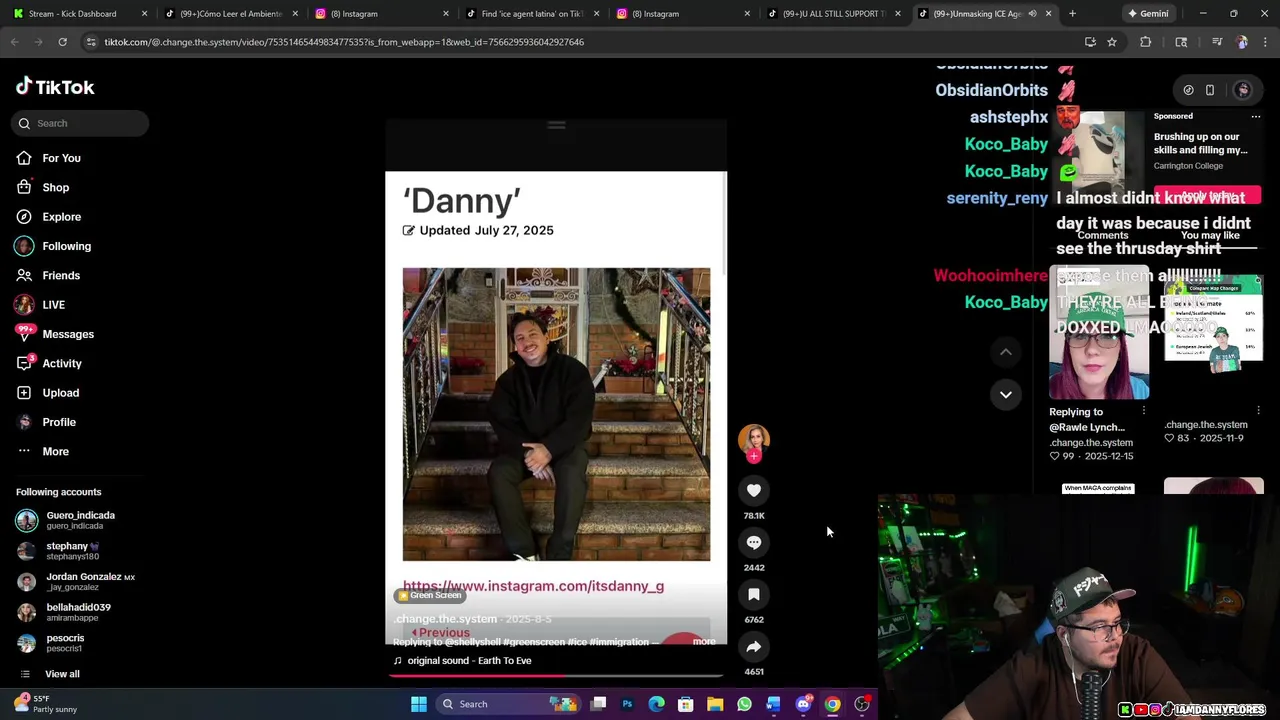
Task: Seek in the video progress bar
Action: 556,676
